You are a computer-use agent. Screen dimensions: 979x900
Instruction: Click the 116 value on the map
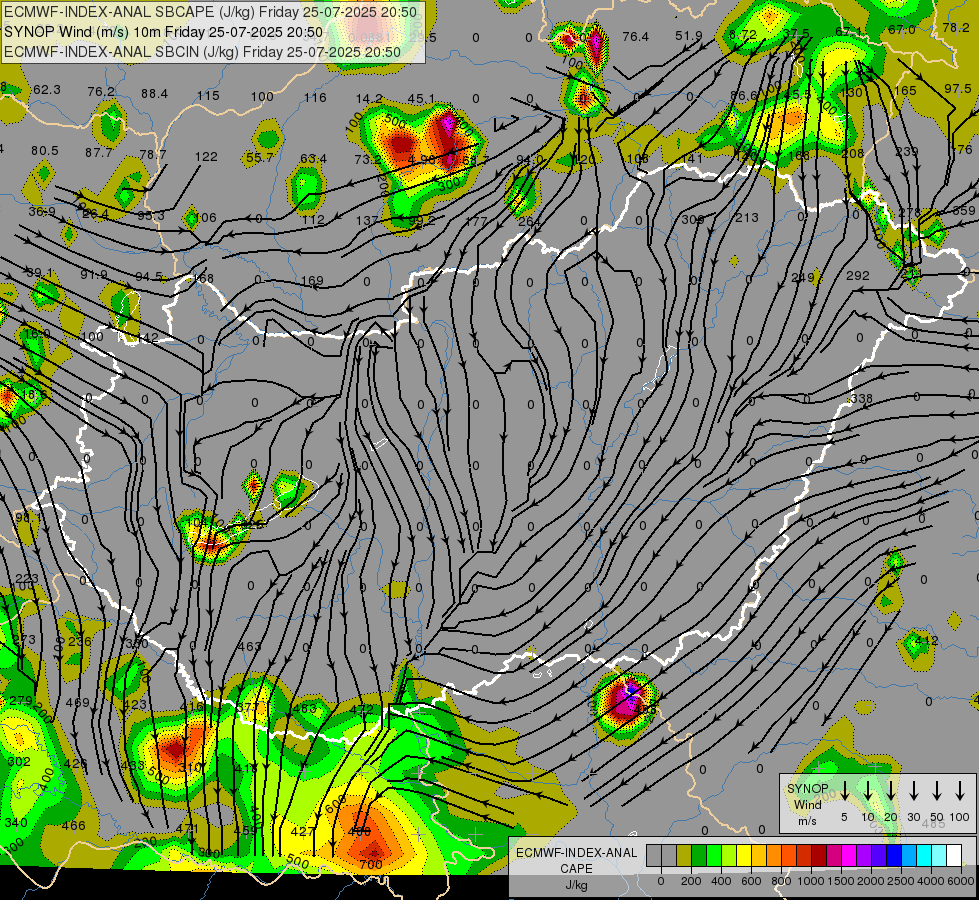click(315, 97)
